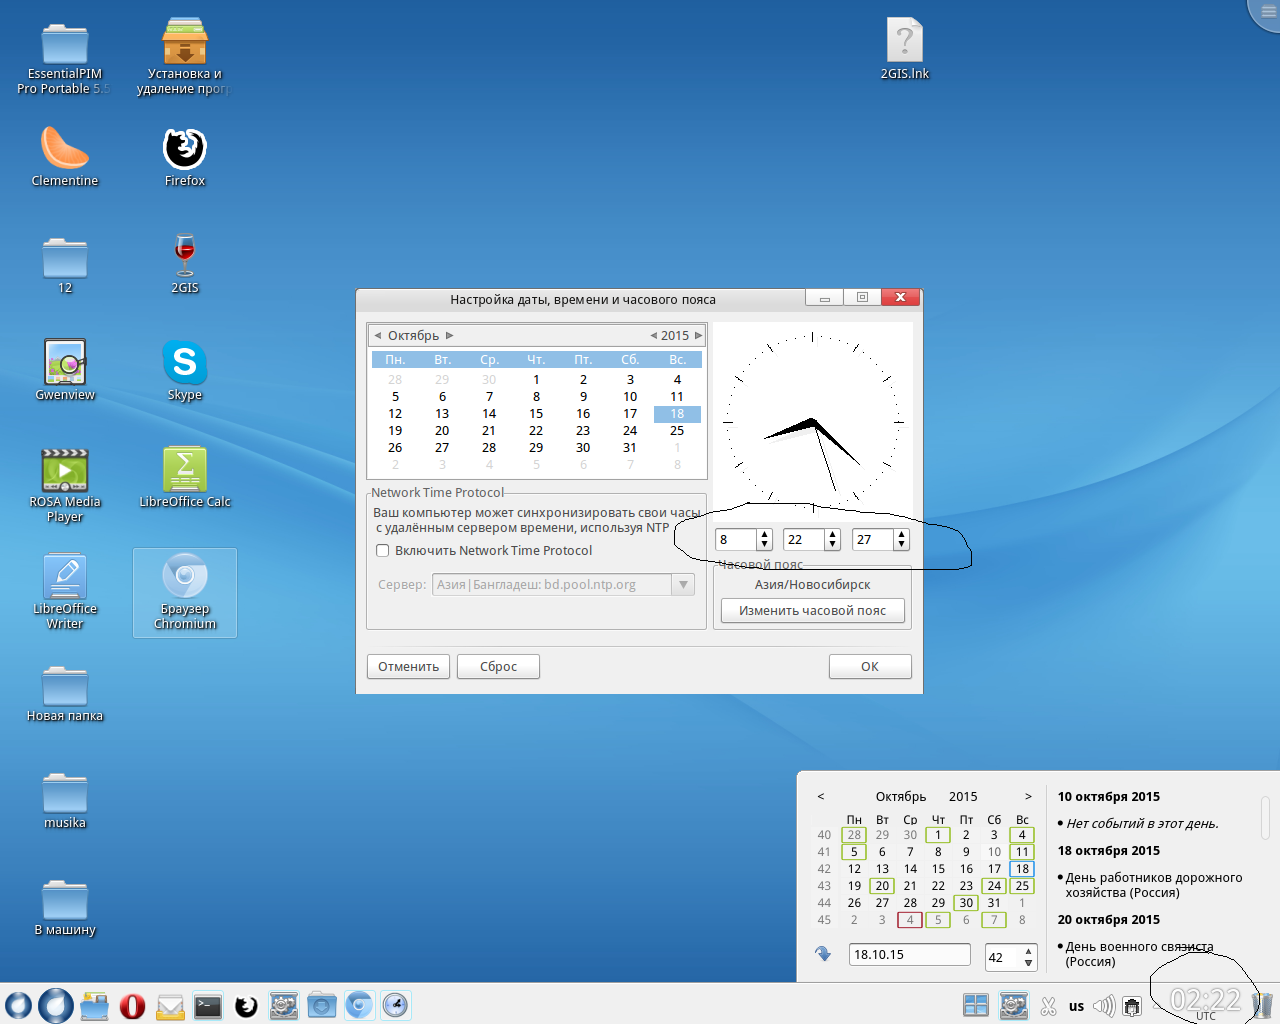Launch the terminal from the taskbar
The height and width of the screenshot is (1024, 1280).
208,1006
